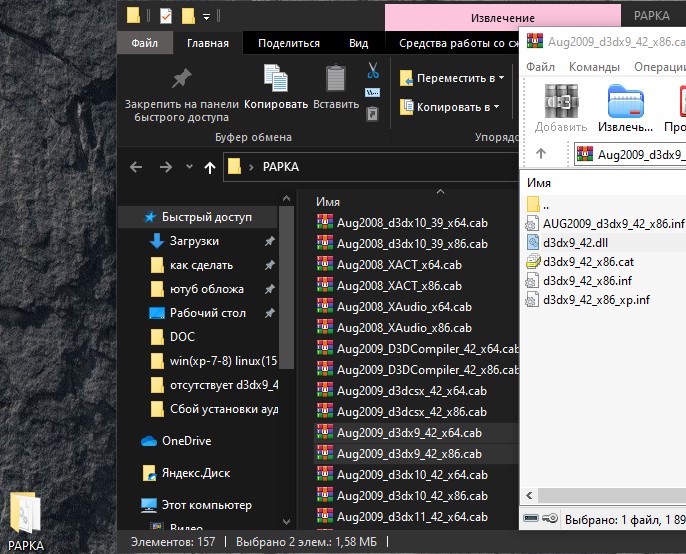Unpin ютуб обложа via its pin icon

[270, 289]
